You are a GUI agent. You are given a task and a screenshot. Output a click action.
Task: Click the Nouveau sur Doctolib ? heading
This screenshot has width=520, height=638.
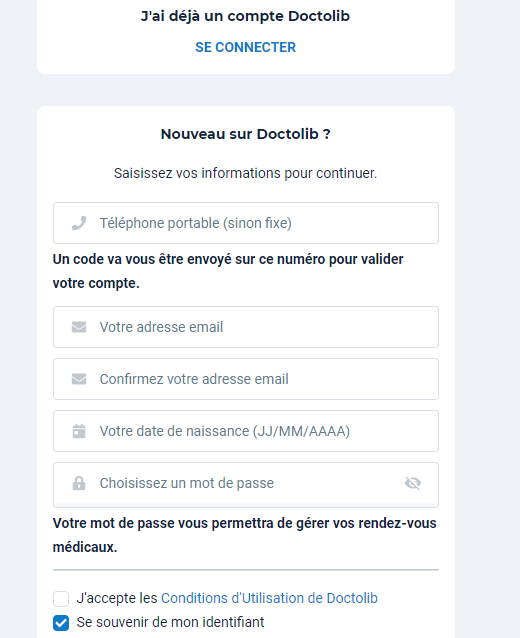[x=246, y=134]
